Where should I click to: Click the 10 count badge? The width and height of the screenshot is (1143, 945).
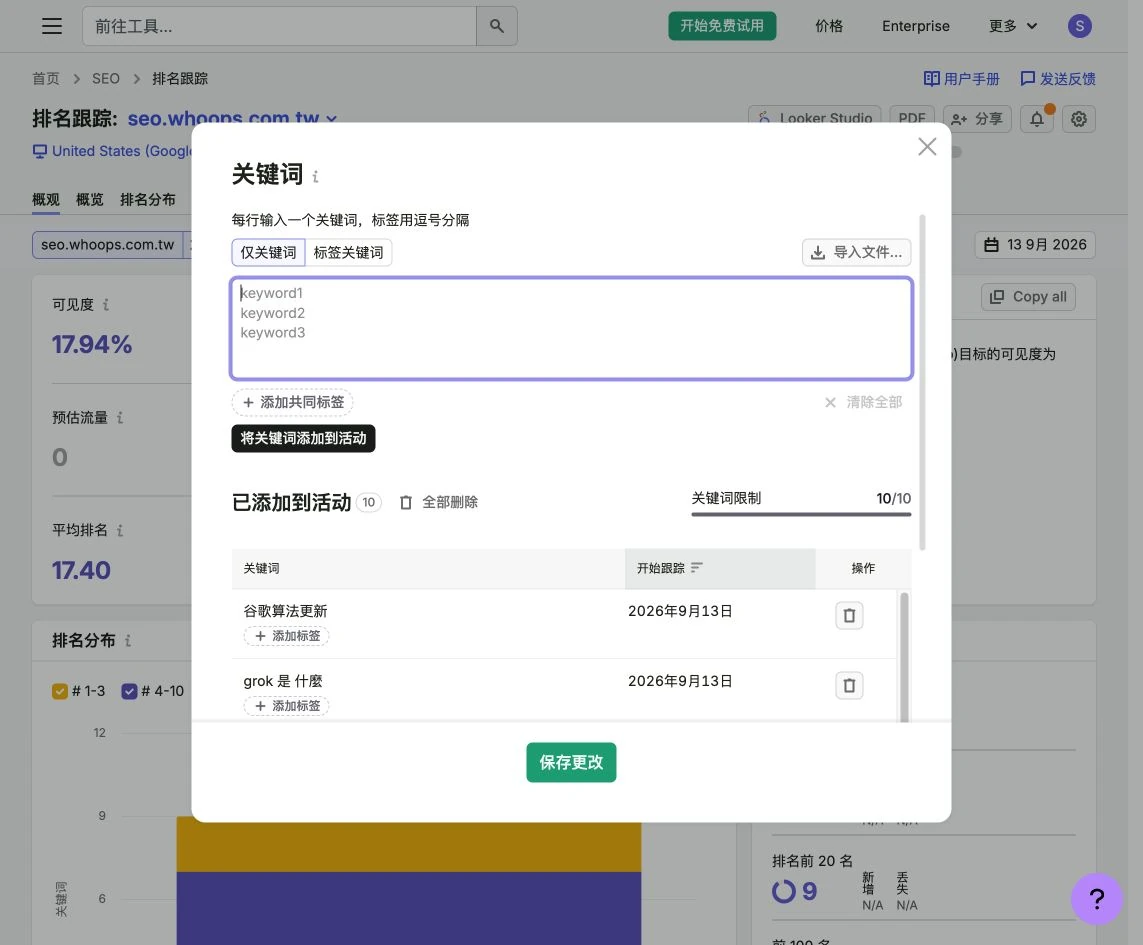(369, 502)
